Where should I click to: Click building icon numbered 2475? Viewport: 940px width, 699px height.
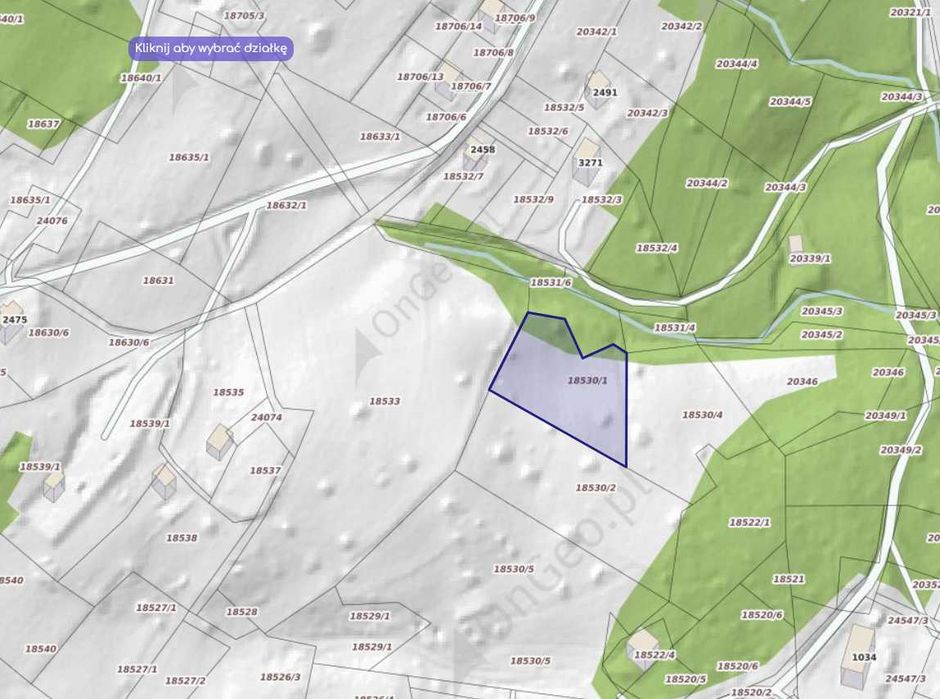[x=12, y=323]
